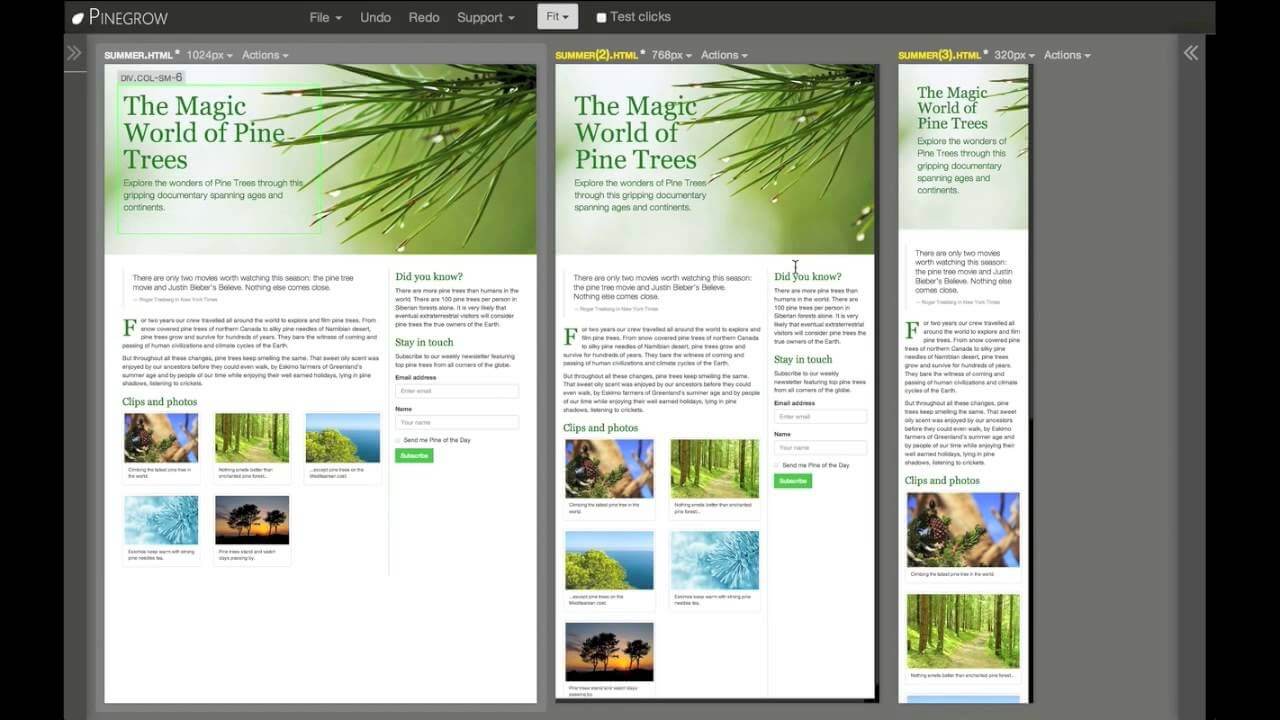
Task: Click Redo in the top bar
Action: pyautogui.click(x=424, y=17)
